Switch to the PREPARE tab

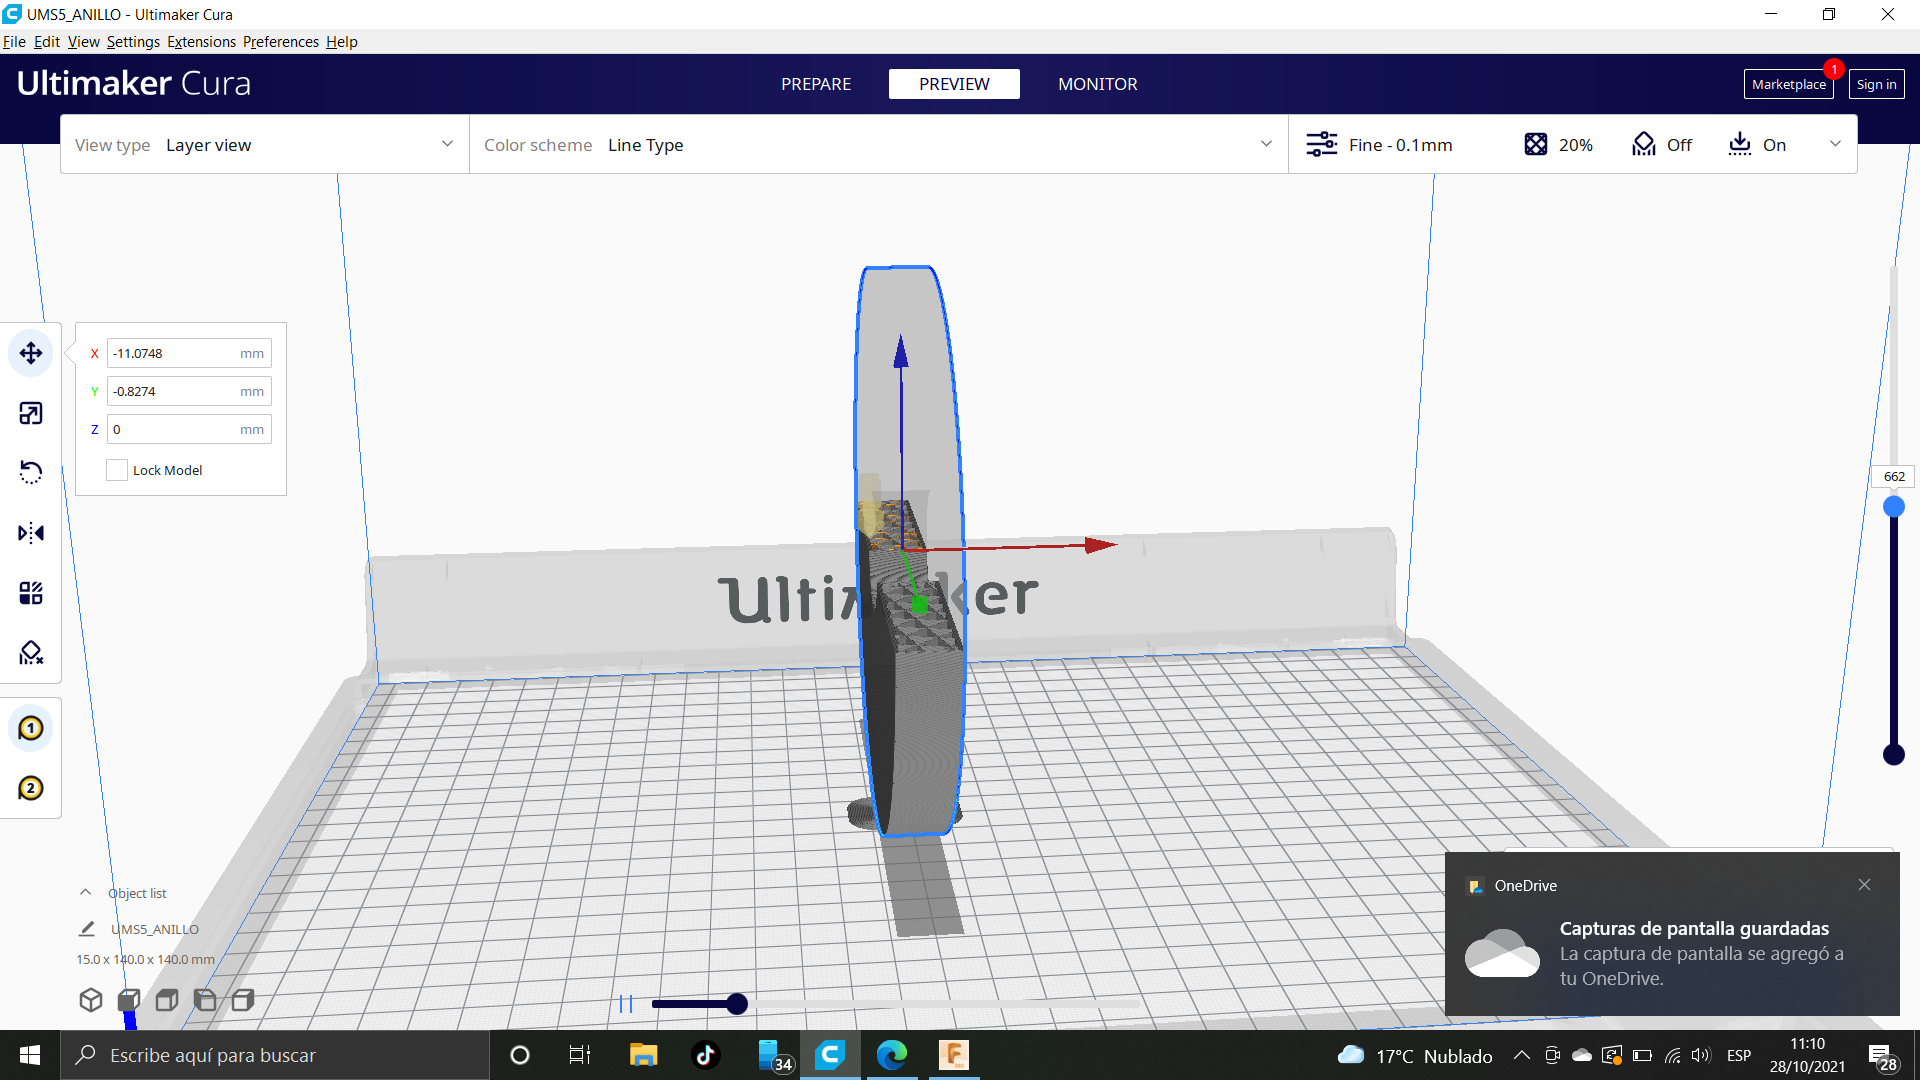(816, 84)
